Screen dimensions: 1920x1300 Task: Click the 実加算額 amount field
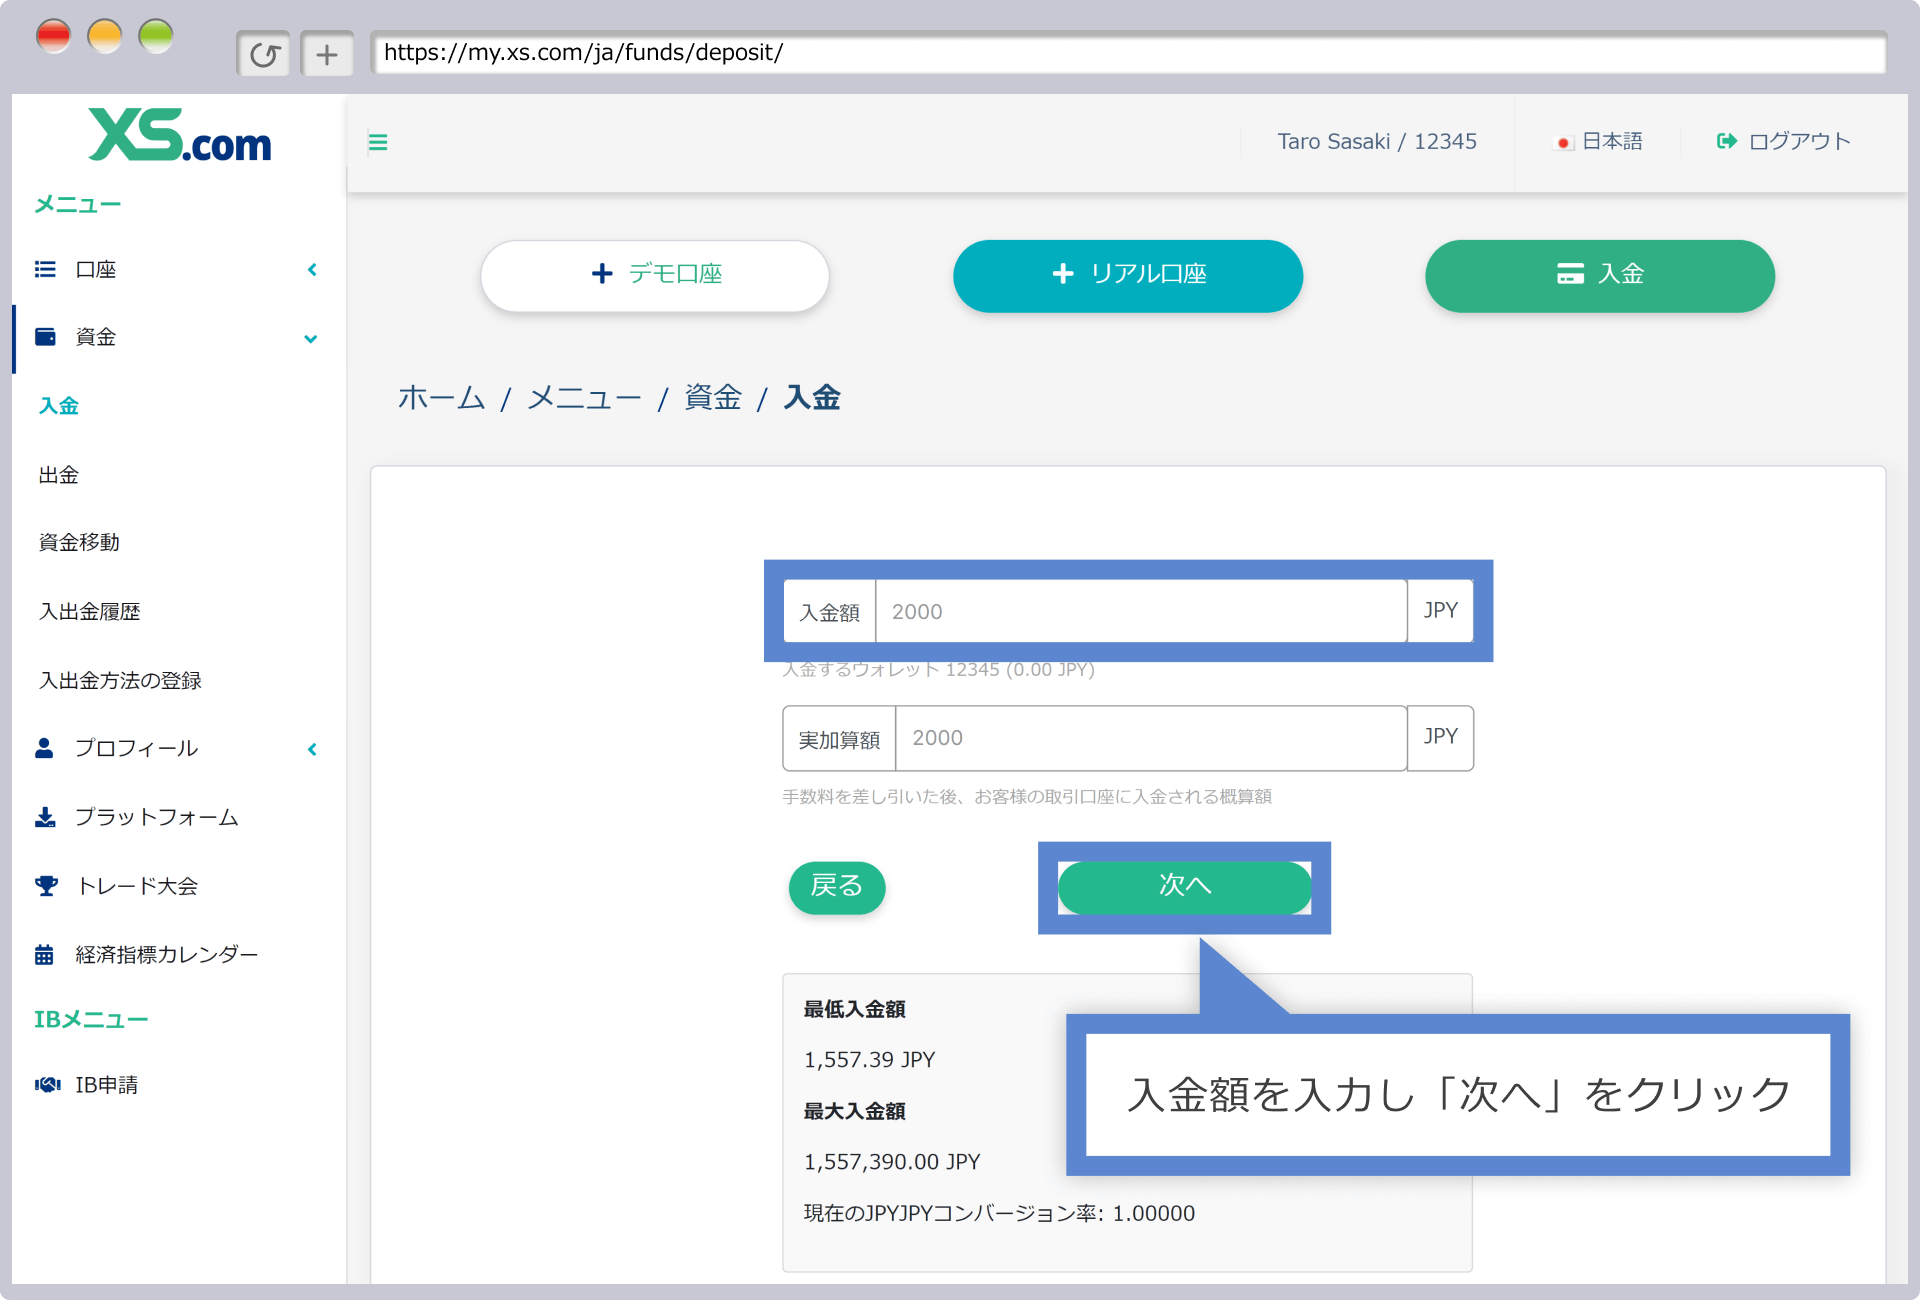click(x=1151, y=738)
